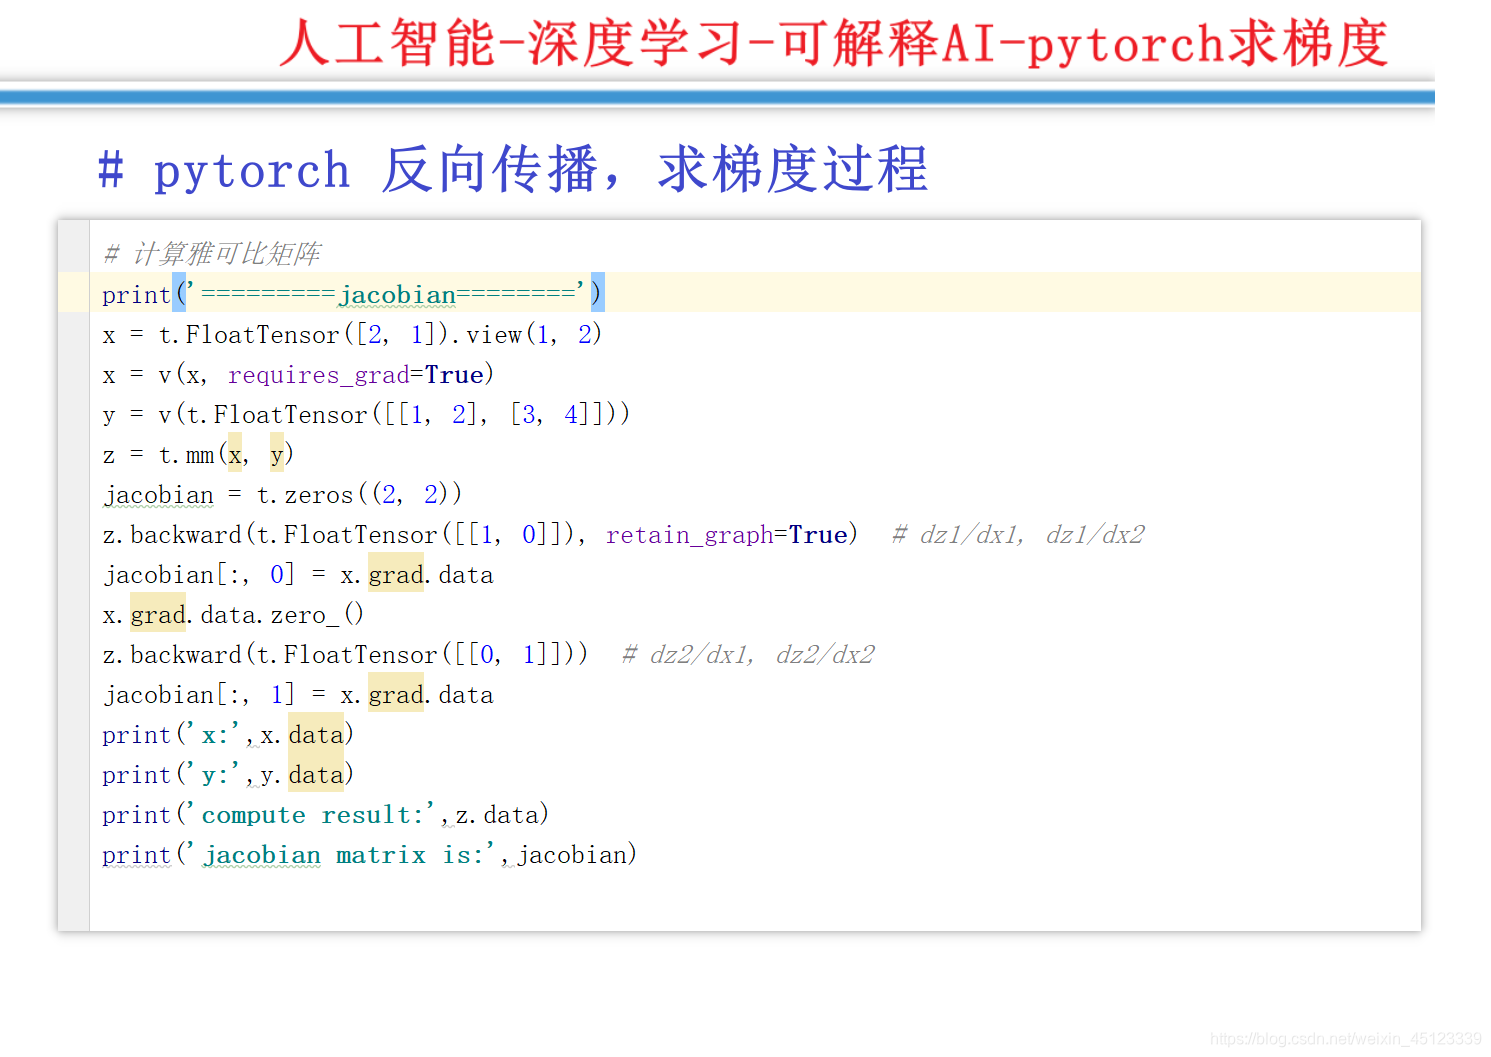Screen dimensions: 1491x1057
Task: Click line print('jacobian matrix is:', jacobian)
Action: (369, 855)
